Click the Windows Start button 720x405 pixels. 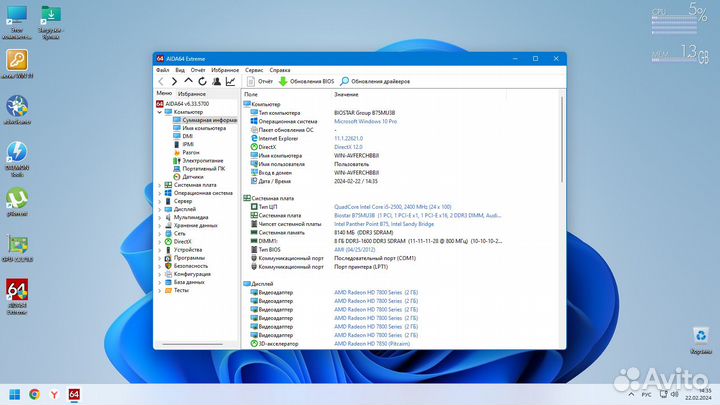(15, 394)
